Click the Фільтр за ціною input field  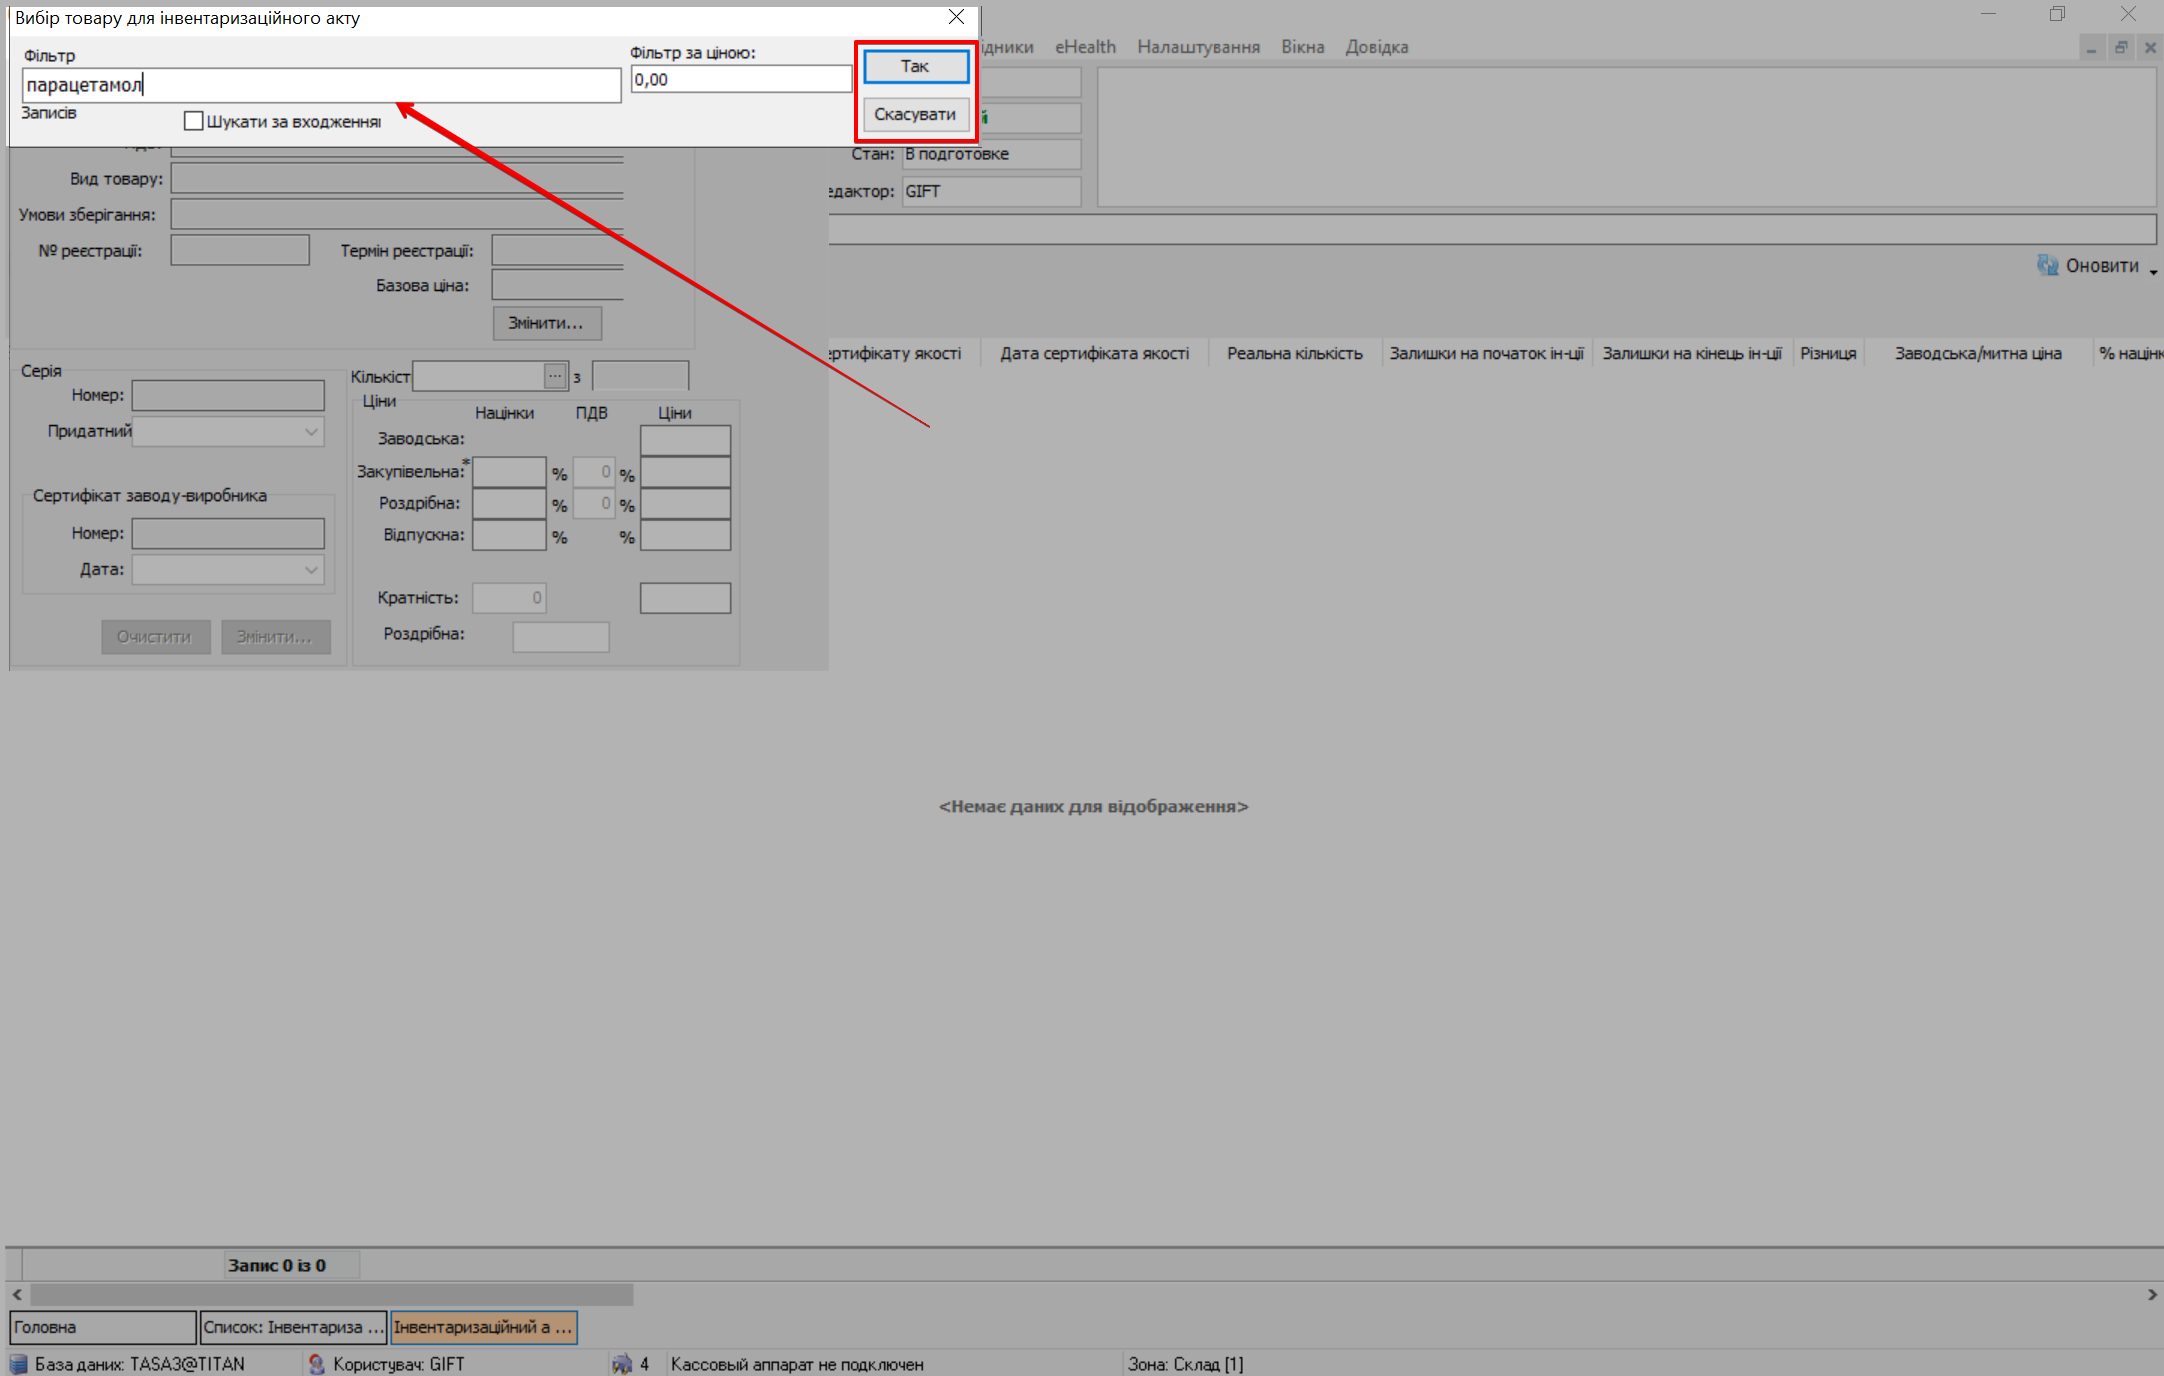[x=740, y=80]
